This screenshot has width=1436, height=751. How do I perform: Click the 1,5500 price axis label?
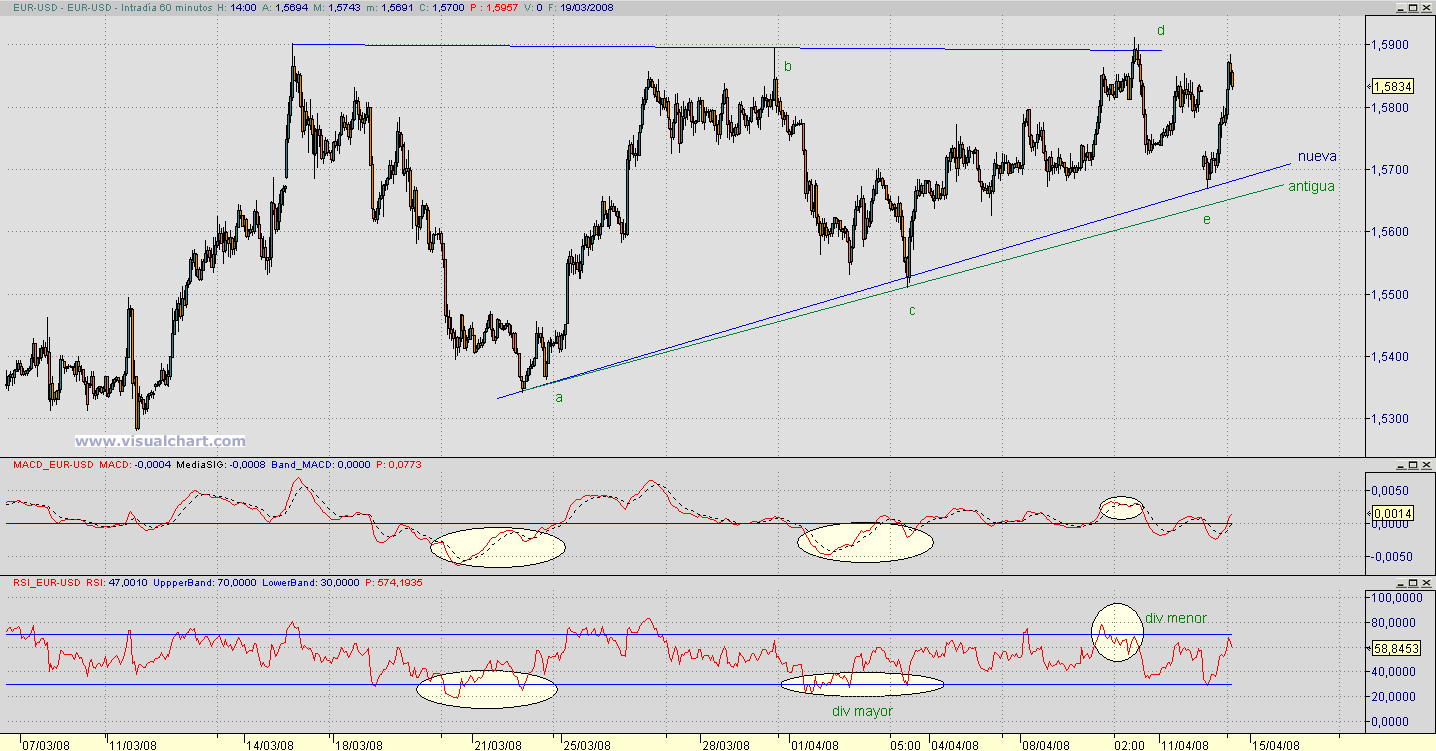pyautogui.click(x=1391, y=295)
